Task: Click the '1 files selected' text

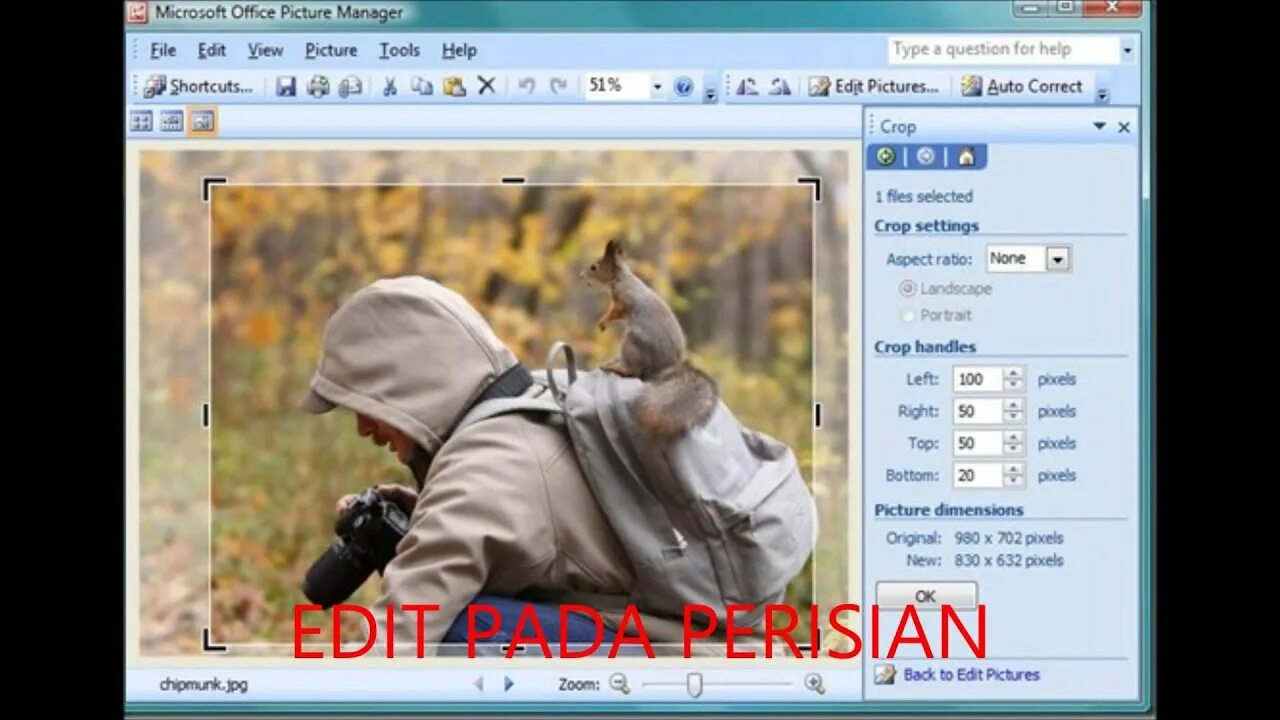Action: tap(923, 197)
